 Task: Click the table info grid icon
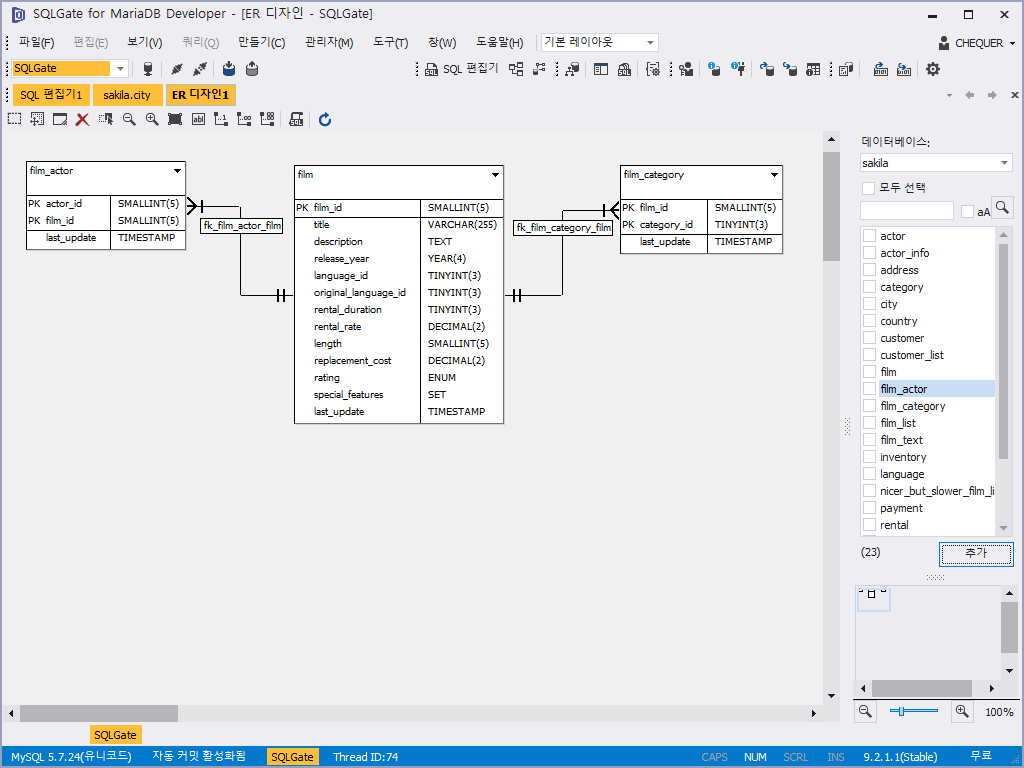pos(813,69)
